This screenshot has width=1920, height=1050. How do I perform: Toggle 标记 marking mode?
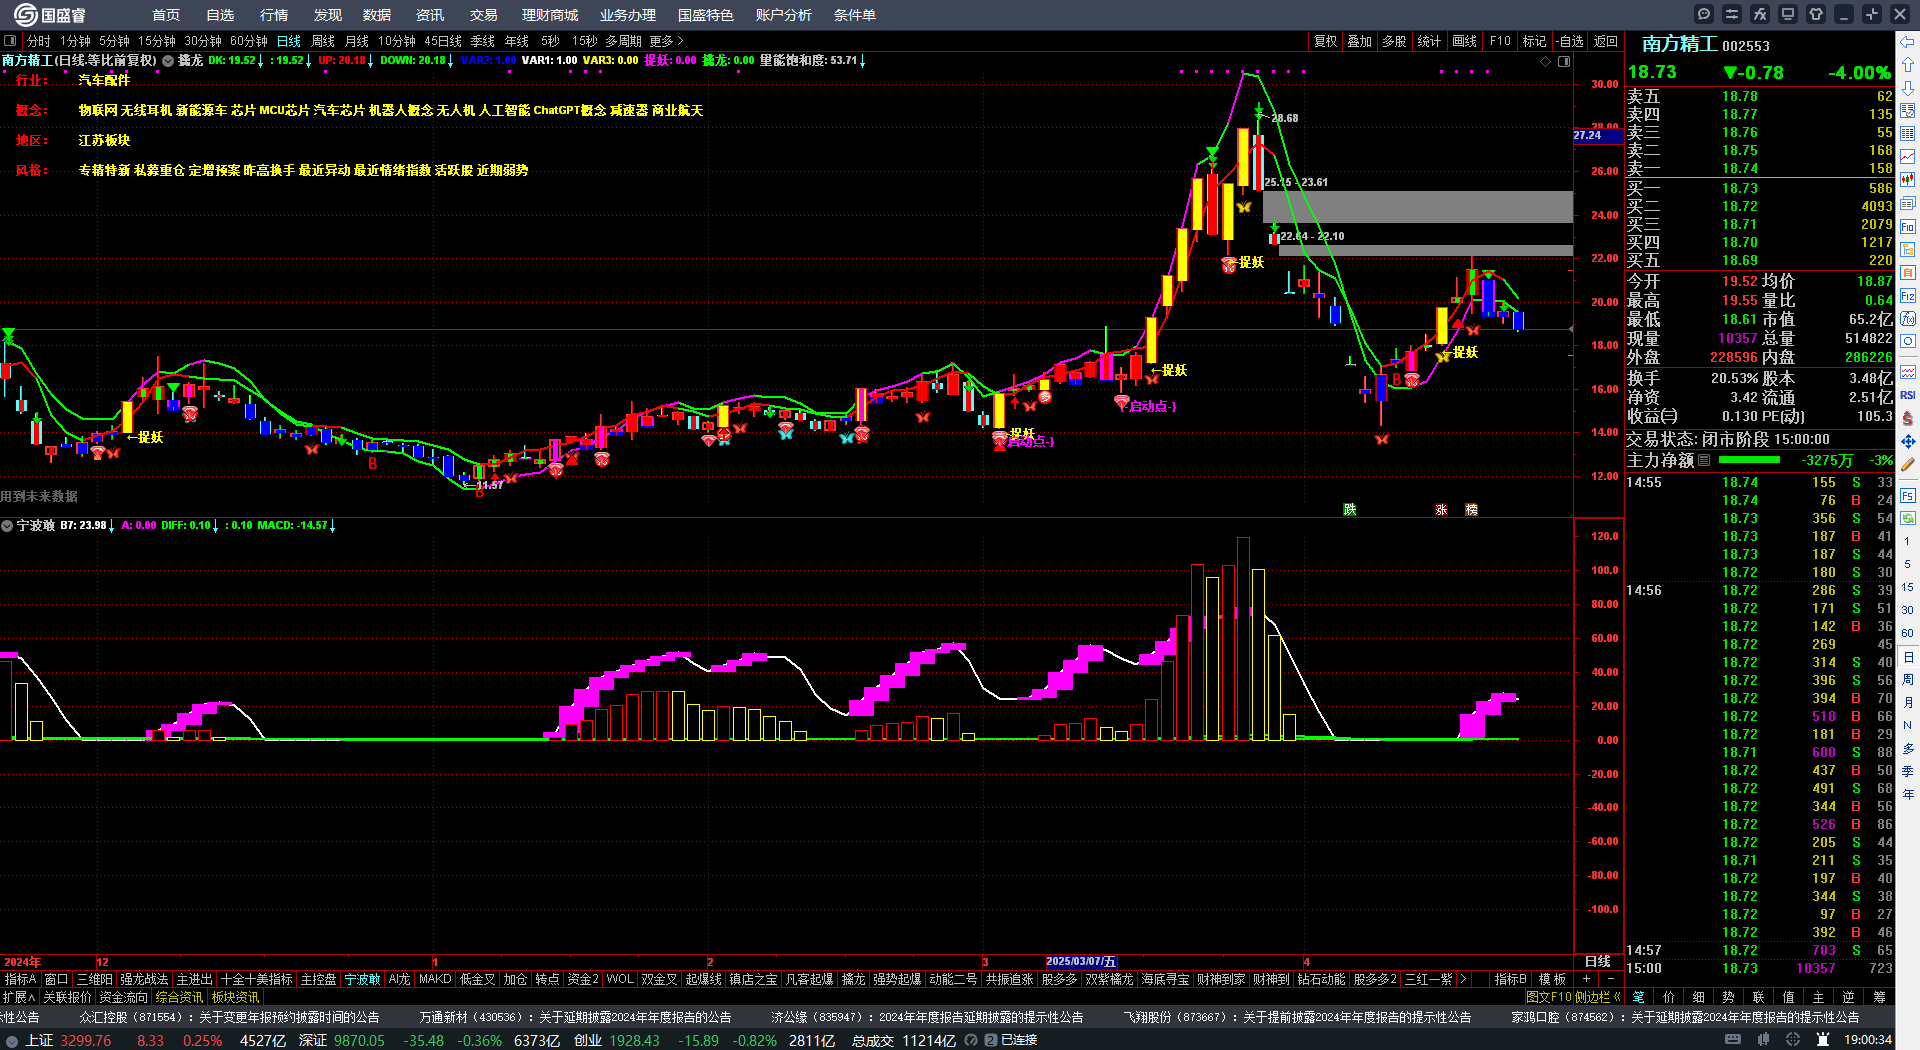tap(1534, 41)
